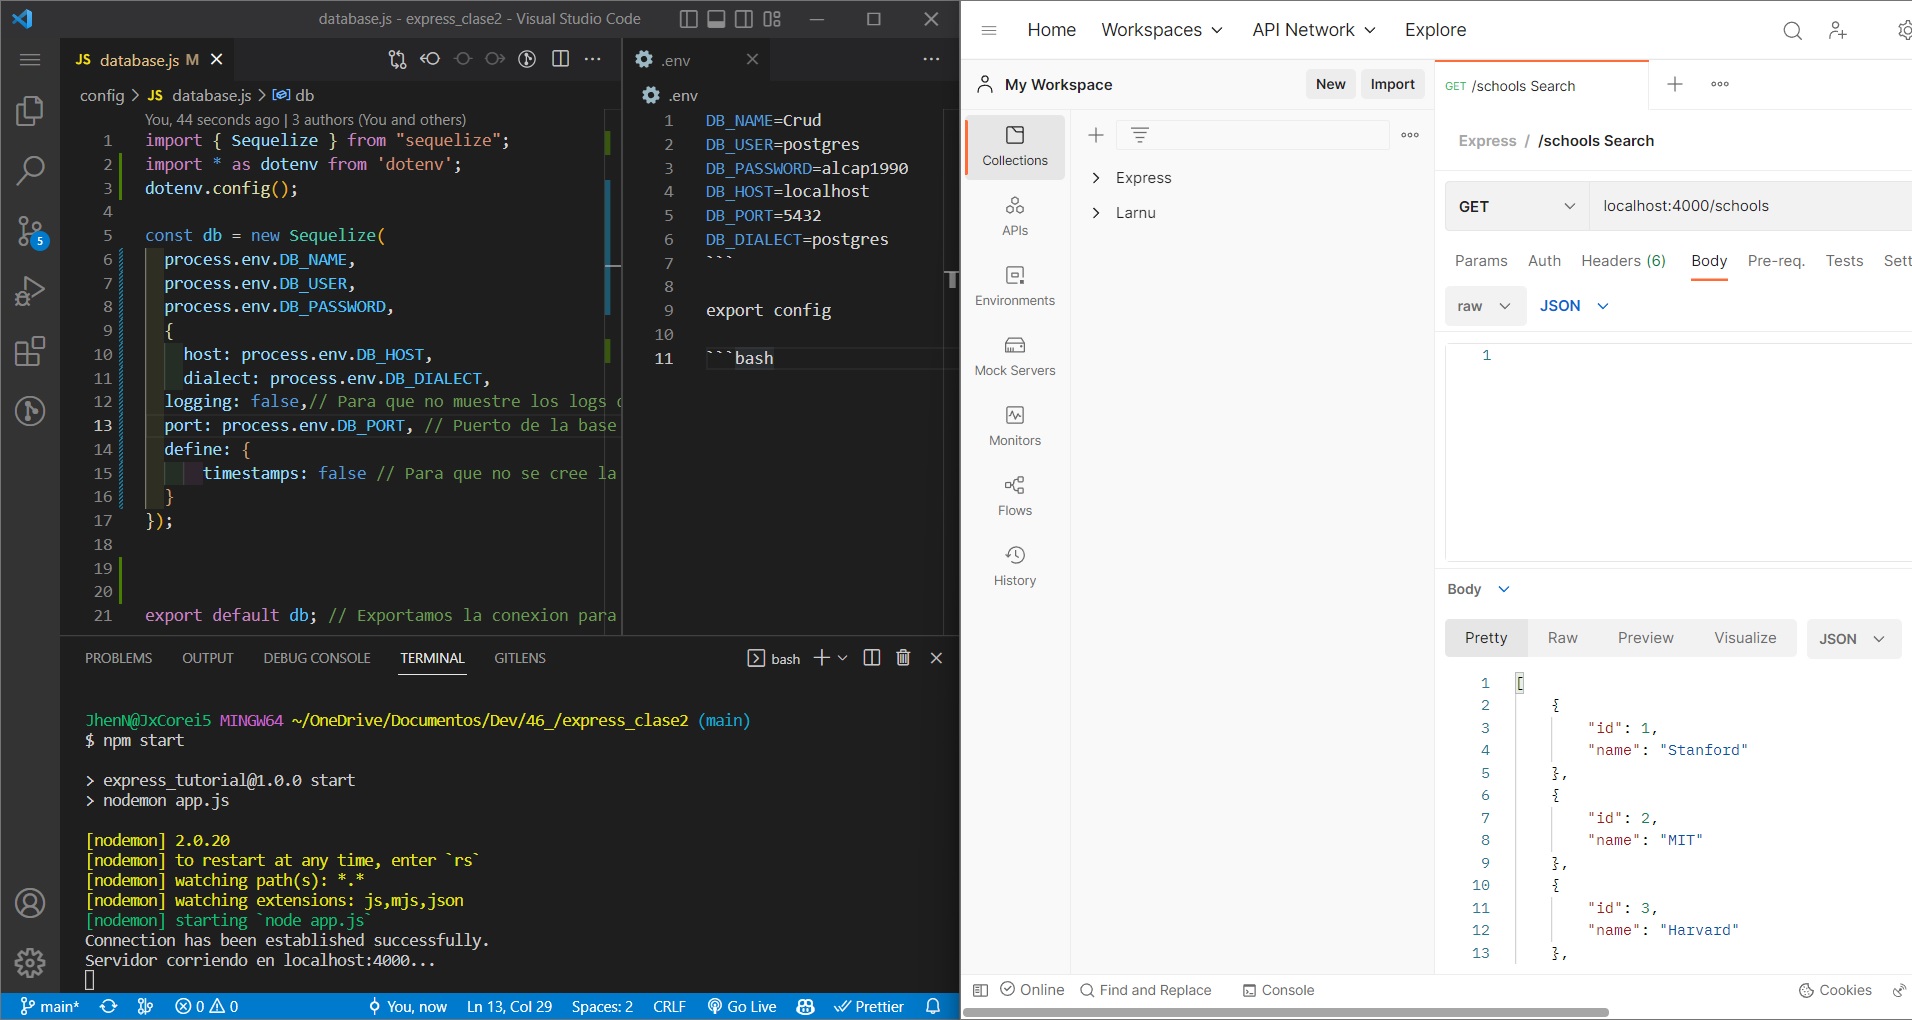Open more actions for database.js editor
The image size is (1912, 1020).
tap(593, 59)
